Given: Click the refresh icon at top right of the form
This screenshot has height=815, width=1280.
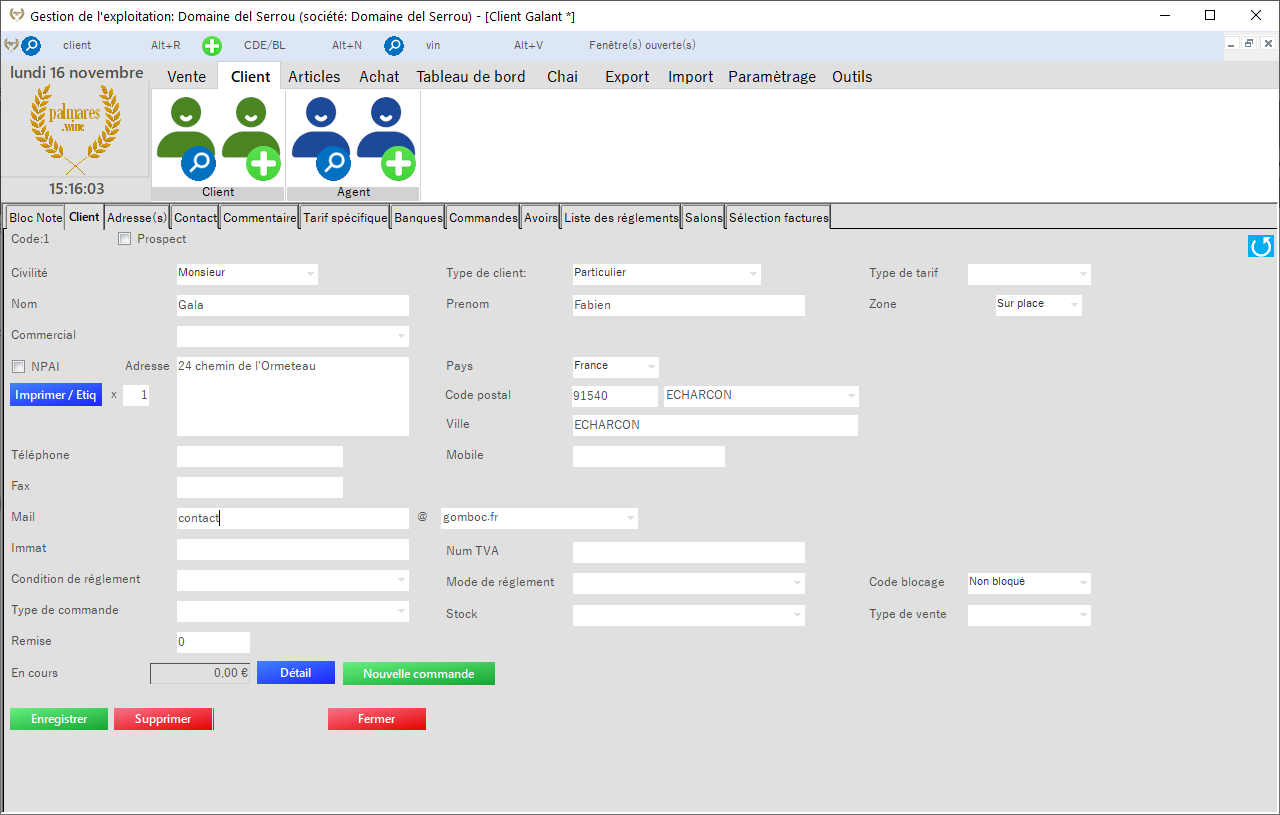Looking at the screenshot, I should pos(1260,246).
